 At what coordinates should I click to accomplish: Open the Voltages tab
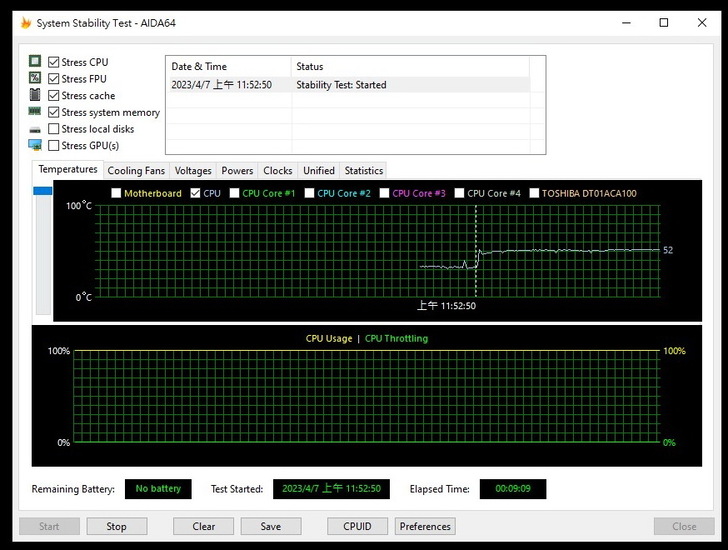(193, 171)
